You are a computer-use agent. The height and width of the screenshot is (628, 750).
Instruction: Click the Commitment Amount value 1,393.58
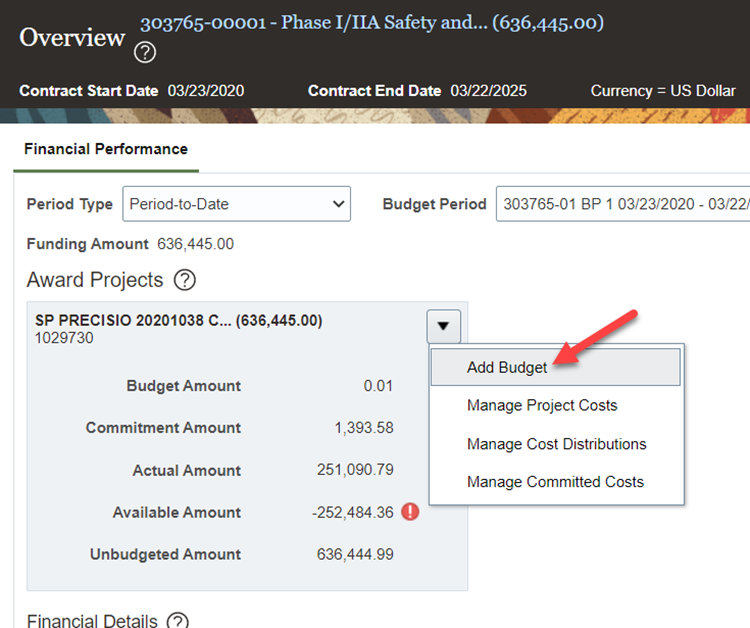point(363,428)
